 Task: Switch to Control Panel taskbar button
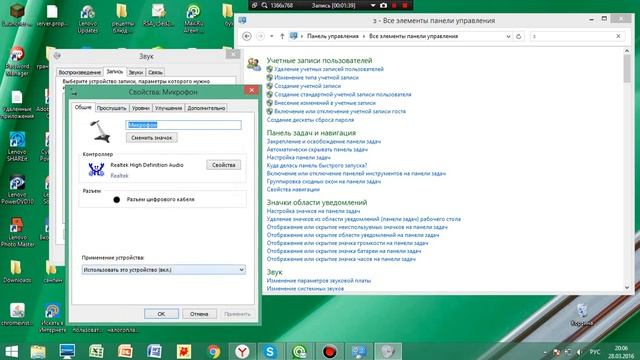(359, 351)
